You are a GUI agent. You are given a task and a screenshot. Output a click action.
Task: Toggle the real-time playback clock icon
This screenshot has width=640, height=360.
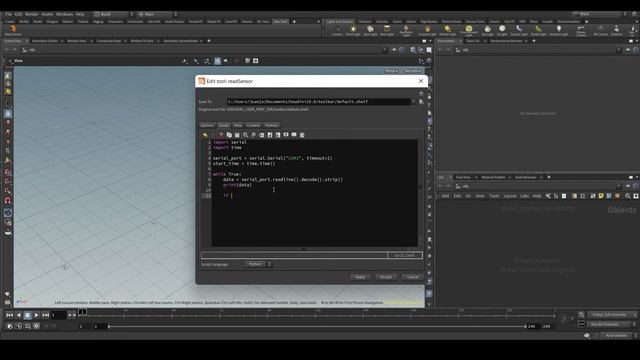pos(36,326)
